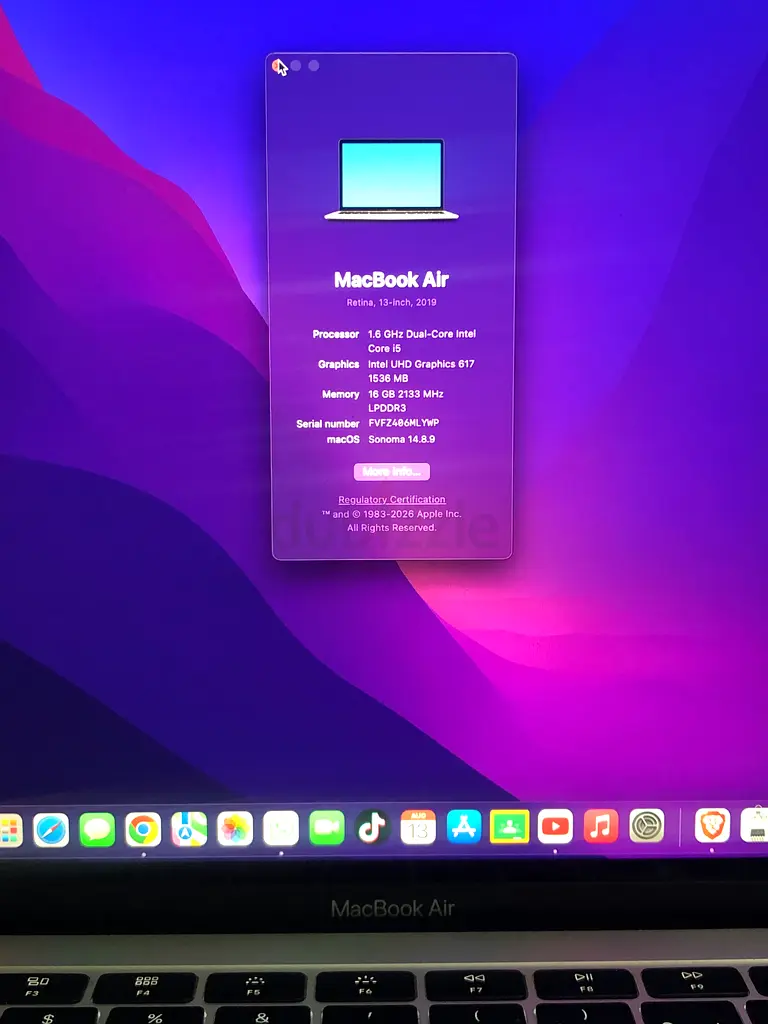Viewport: 768px width, 1024px height.
Task: Open Maps from the Dock
Action: tap(189, 829)
